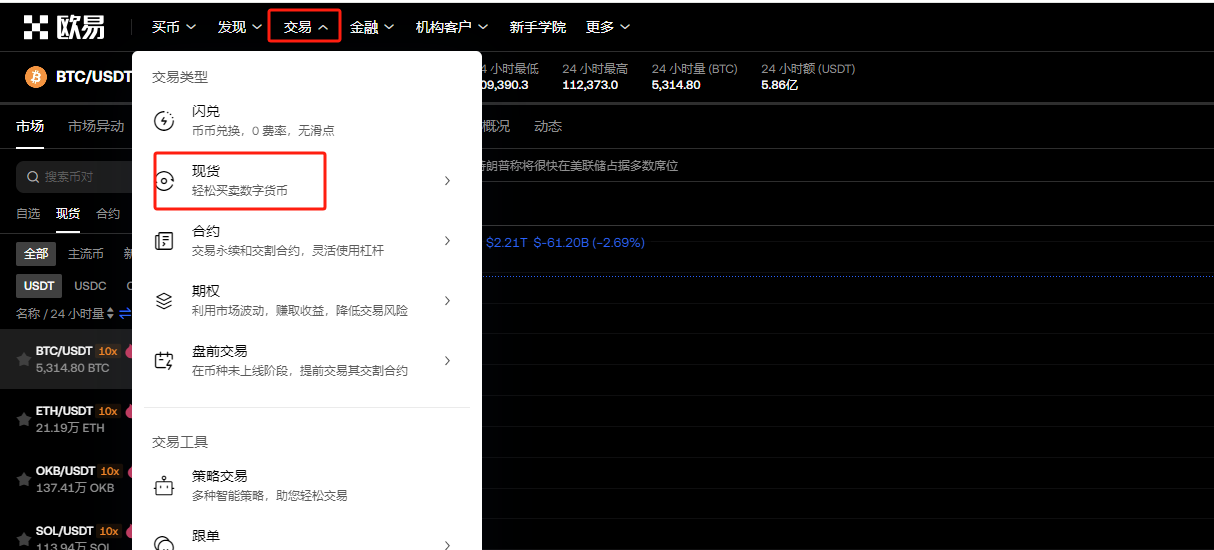Screen dimensions: 1214x550
Task: Expand the 期权 submenu chevron
Action: pyautogui.click(x=447, y=301)
